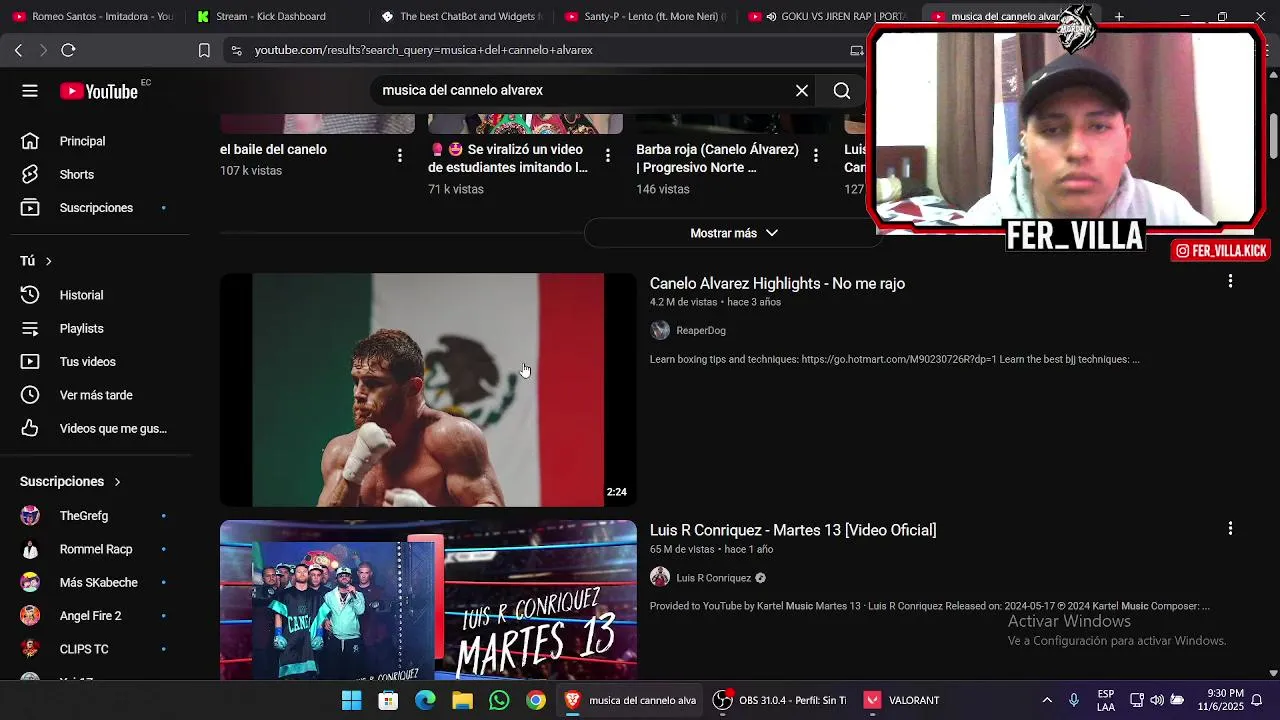
Task: Open Suscripciones in the sidebar
Action: coord(95,208)
